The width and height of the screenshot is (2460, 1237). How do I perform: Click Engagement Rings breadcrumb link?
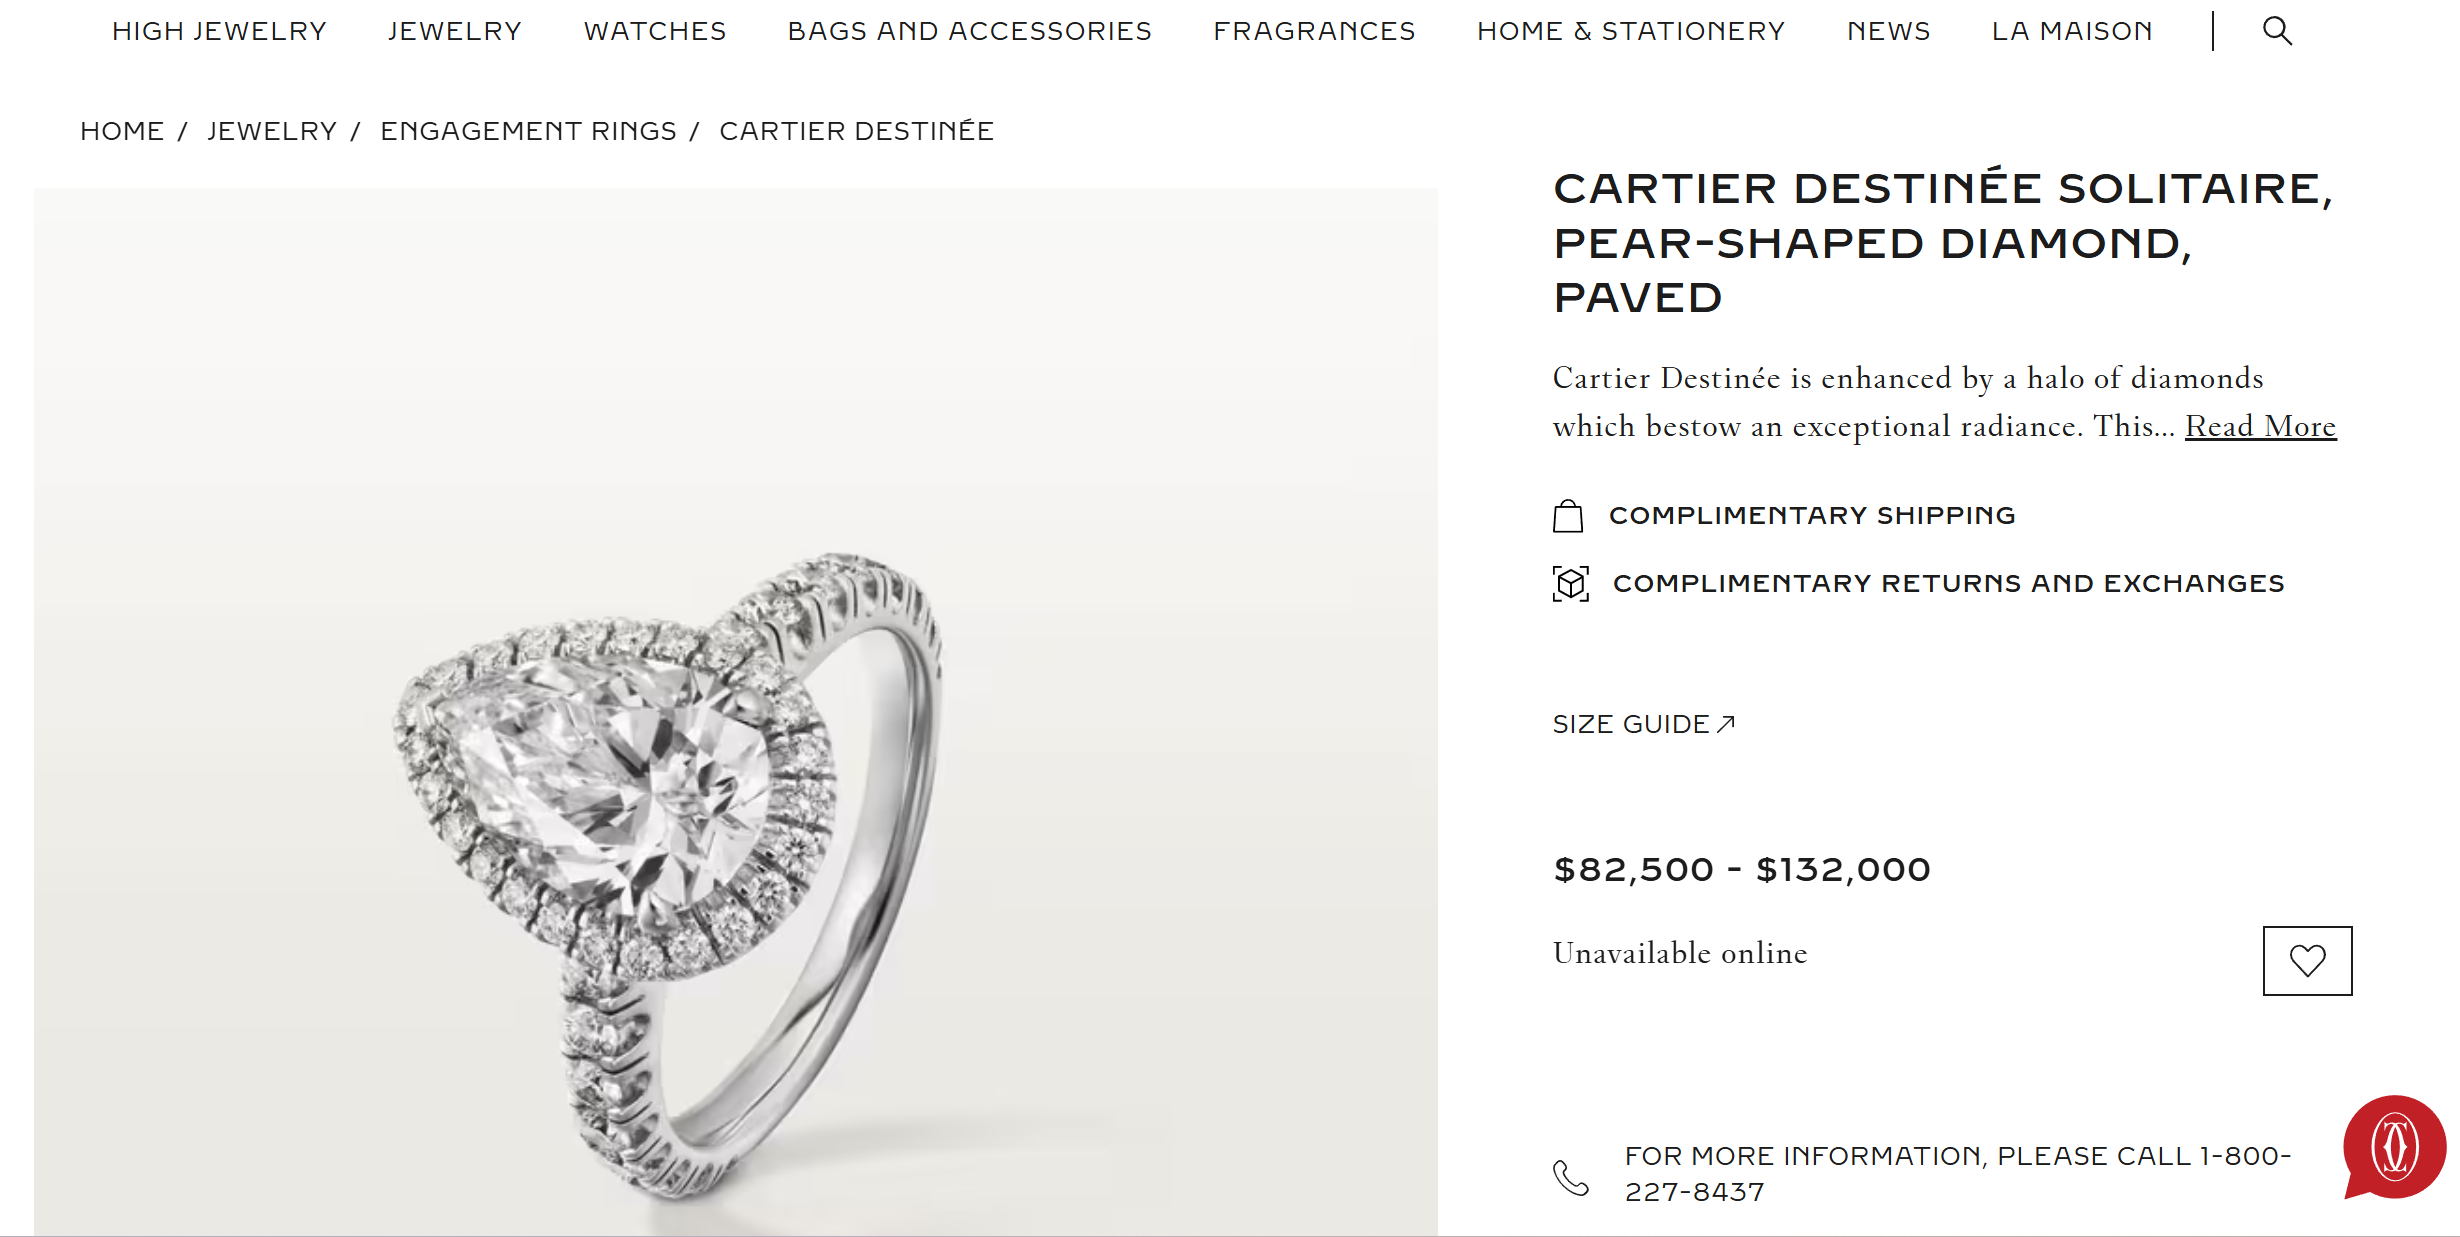point(528,131)
